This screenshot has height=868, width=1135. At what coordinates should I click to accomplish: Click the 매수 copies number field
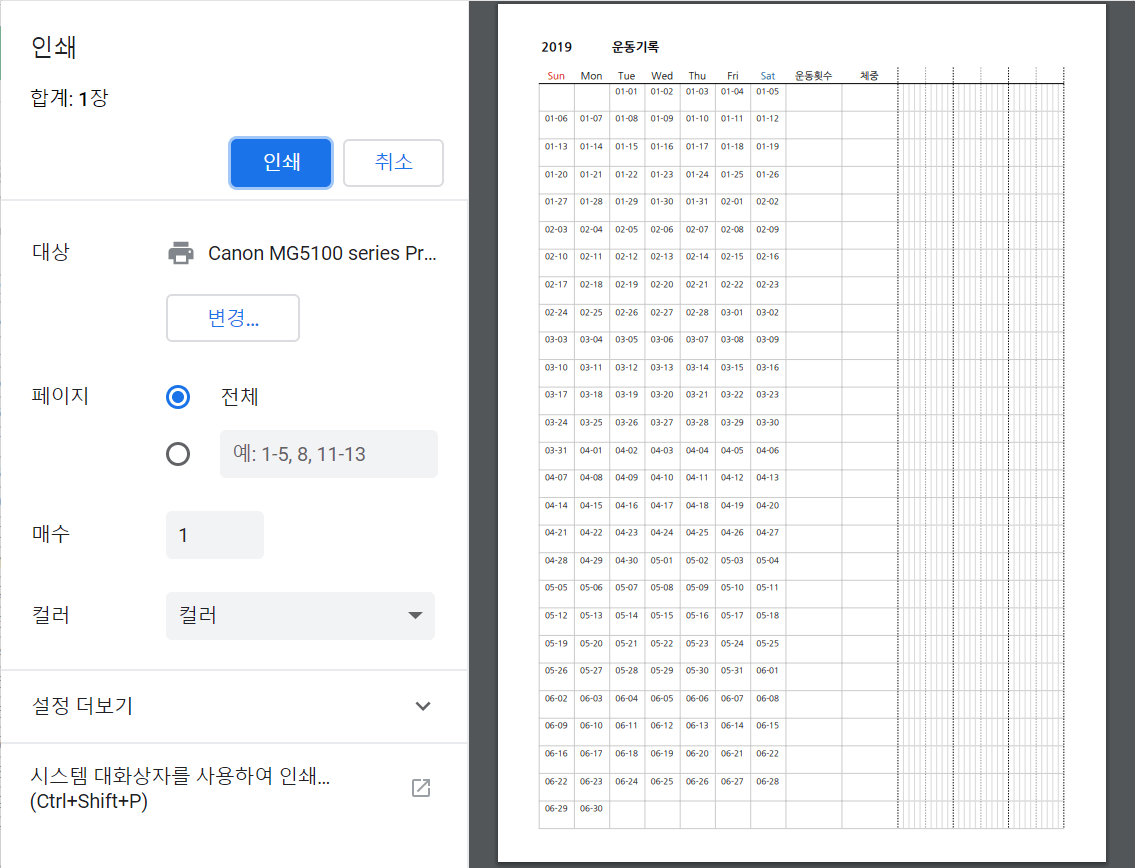[x=215, y=535]
